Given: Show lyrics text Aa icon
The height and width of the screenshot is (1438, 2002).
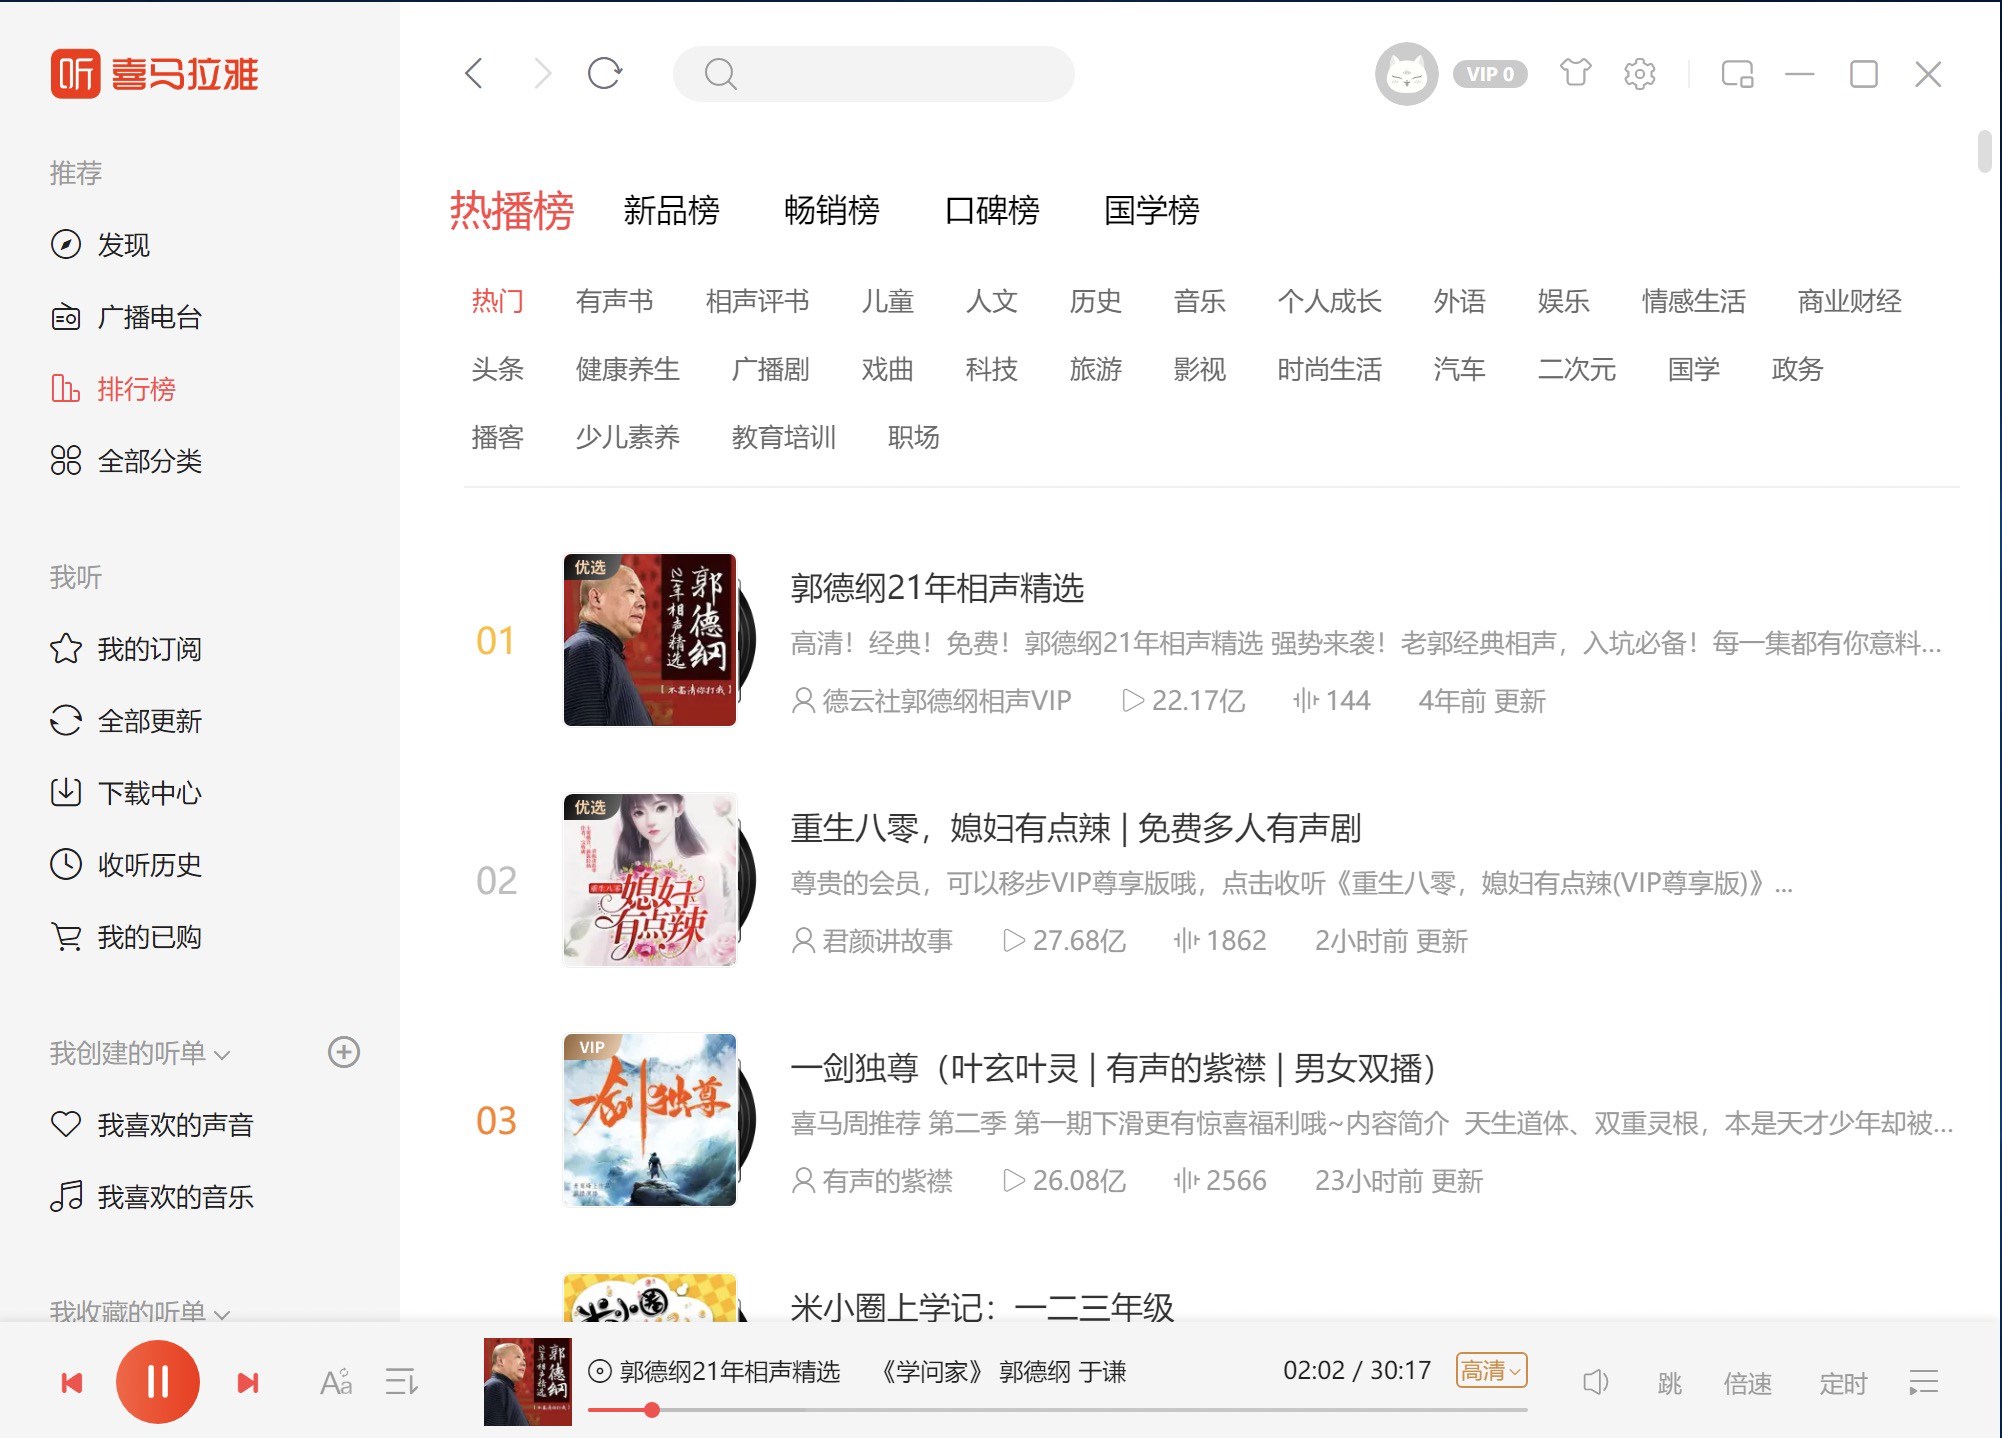Looking at the screenshot, I should [335, 1383].
